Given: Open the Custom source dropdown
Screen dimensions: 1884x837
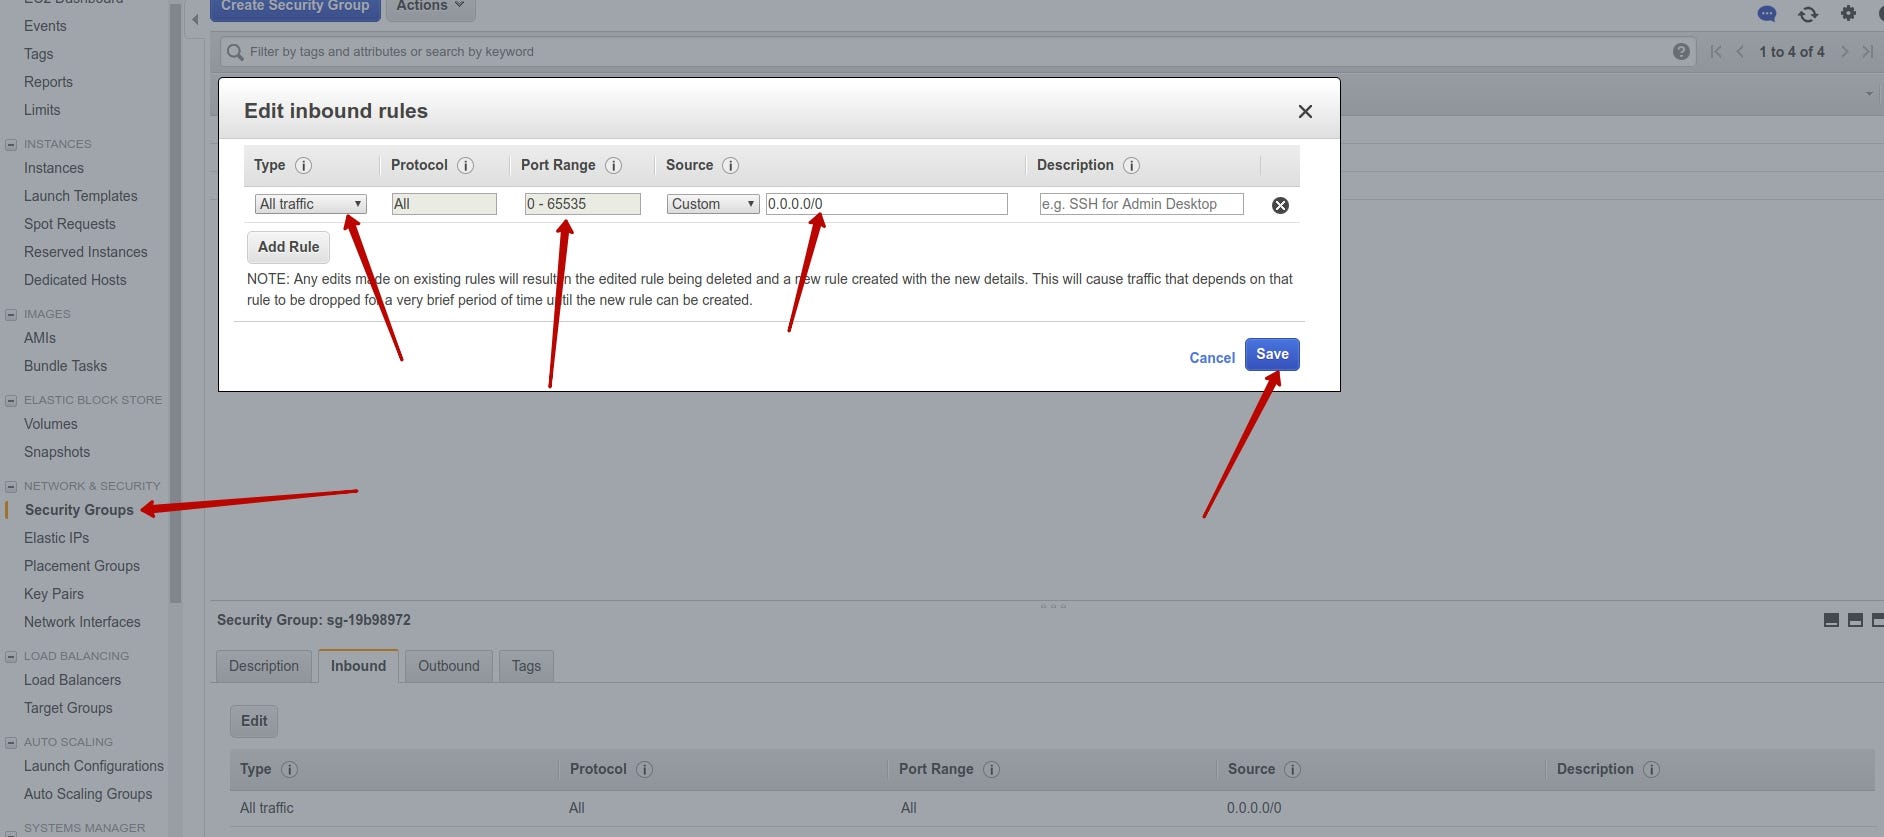Looking at the screenshot, I should (x=713, y=204).
